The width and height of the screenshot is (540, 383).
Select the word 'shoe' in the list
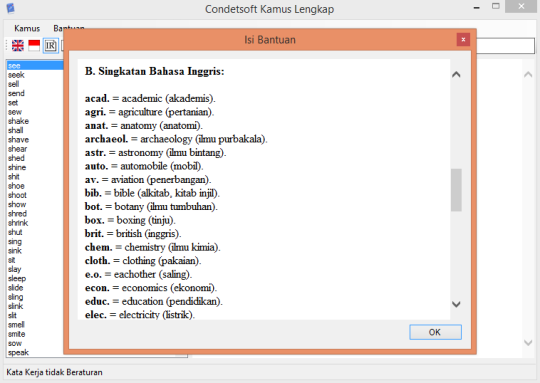tap(16, 186)
